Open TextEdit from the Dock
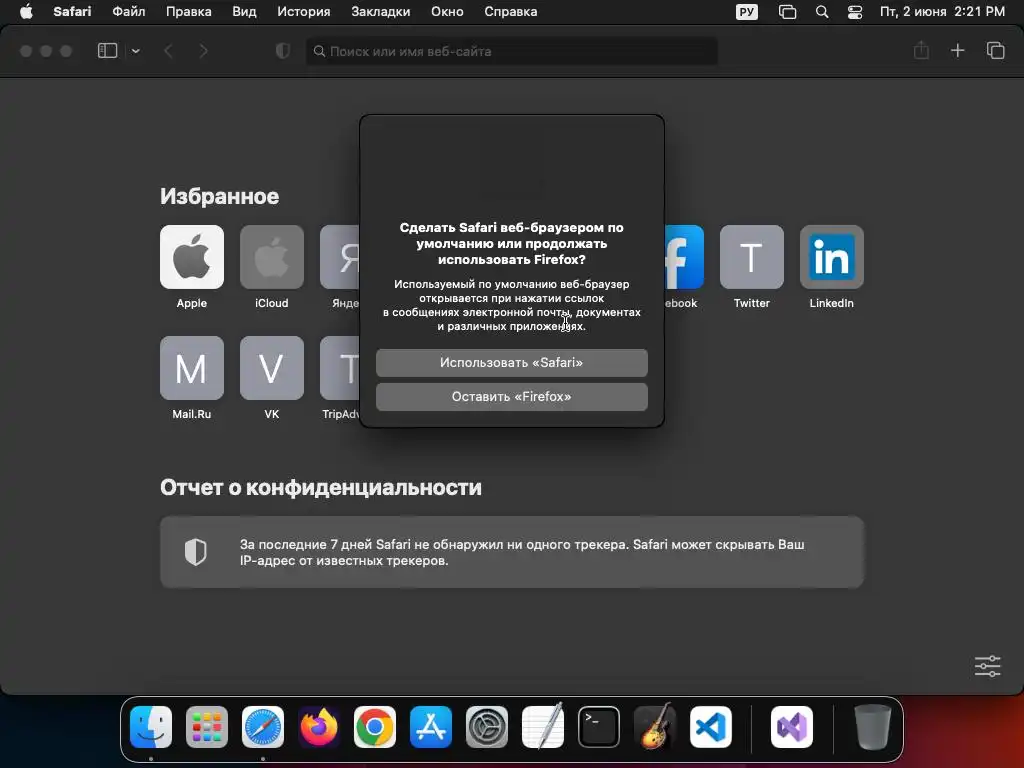 [543, 726]
